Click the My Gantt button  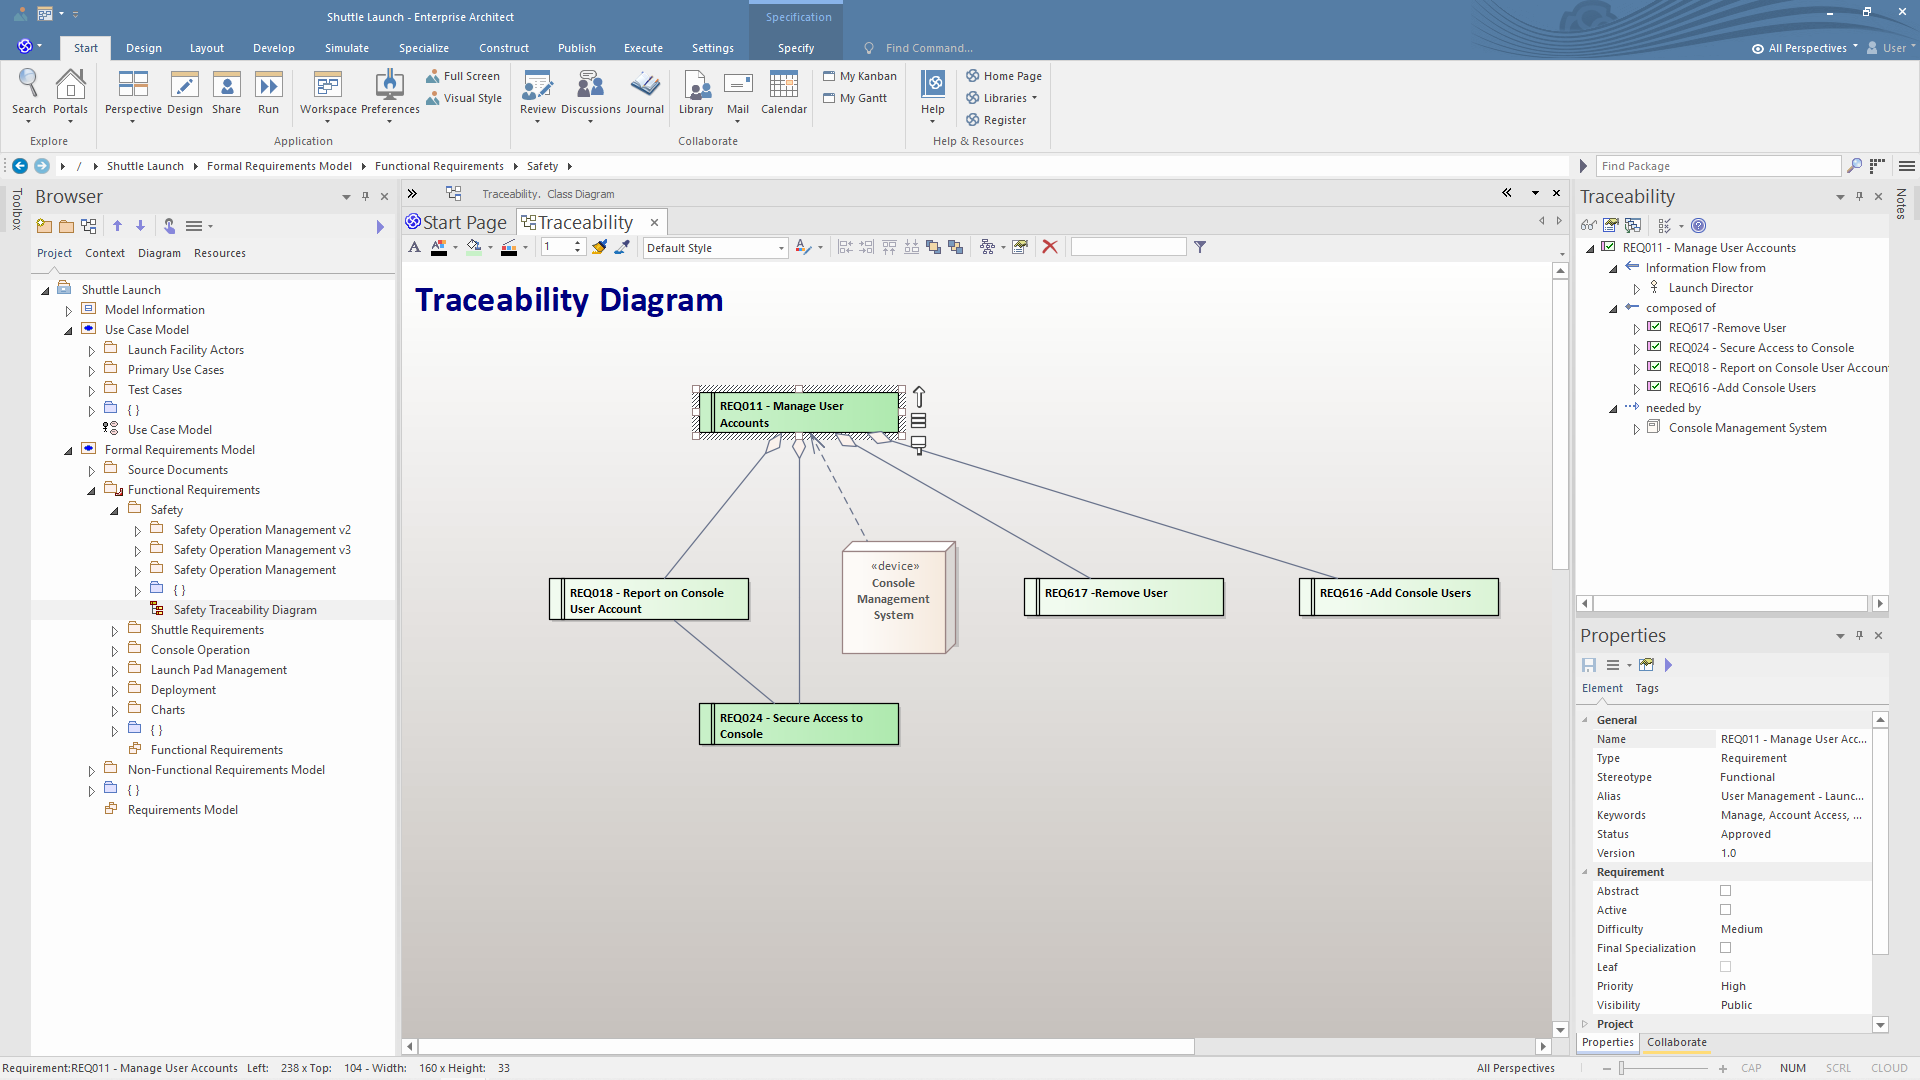855,98
